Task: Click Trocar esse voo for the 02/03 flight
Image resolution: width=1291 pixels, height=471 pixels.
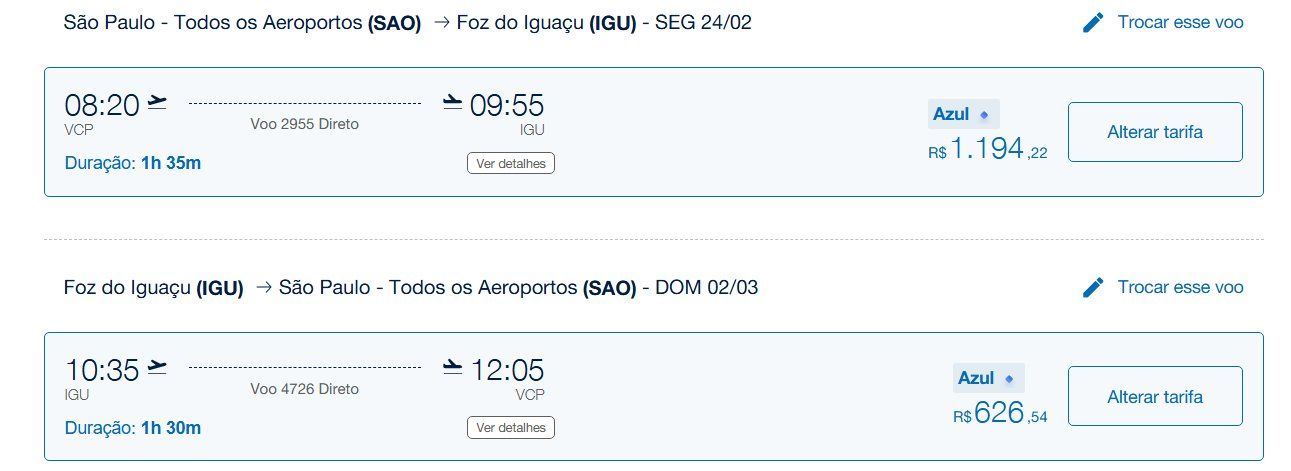Action: click(x=1181, y=288)
